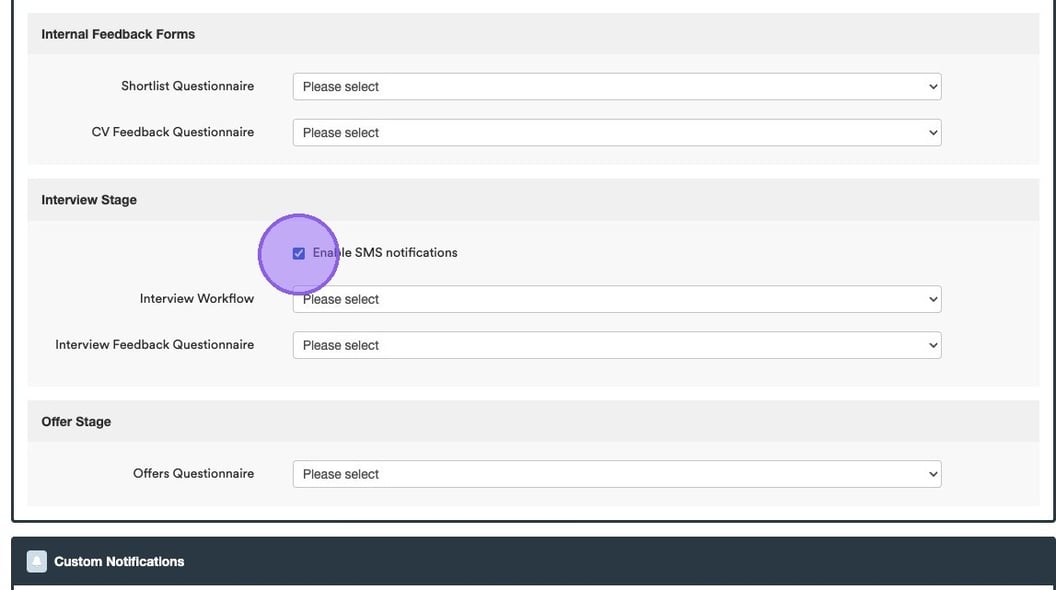Open the Offers Questionnaire dropdown
Screen dimensions: 1056x590
click(x=616, y=474)
